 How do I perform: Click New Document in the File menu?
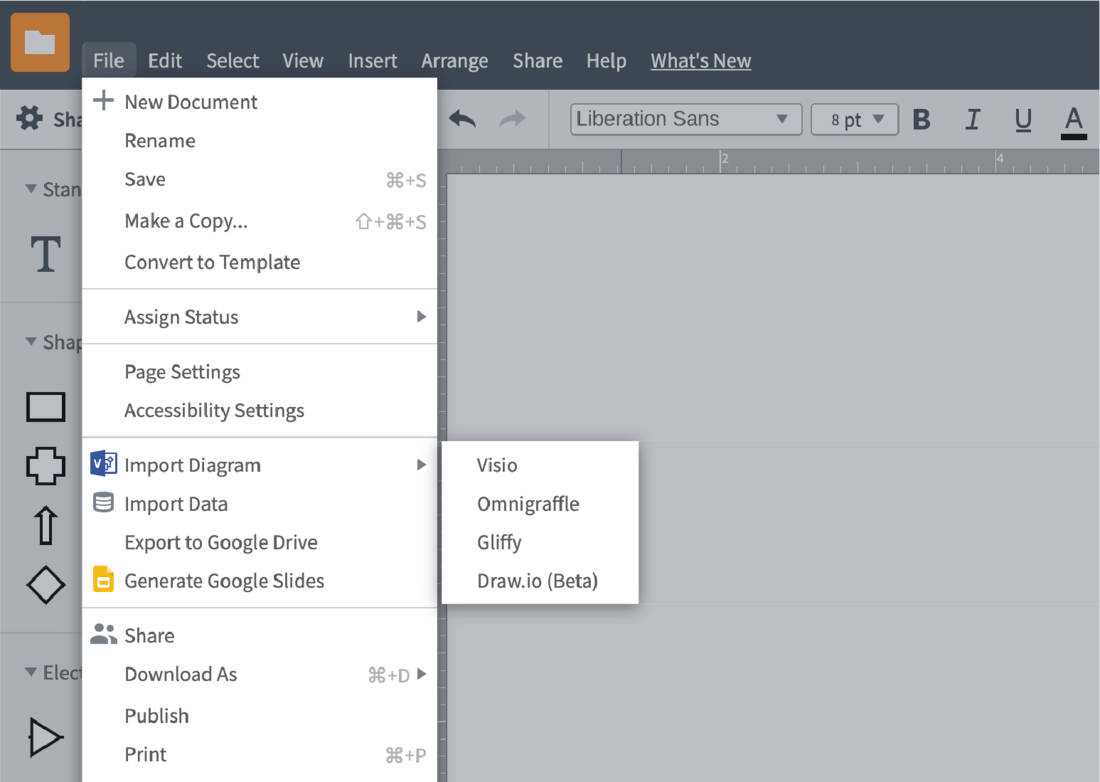point(190,102)
